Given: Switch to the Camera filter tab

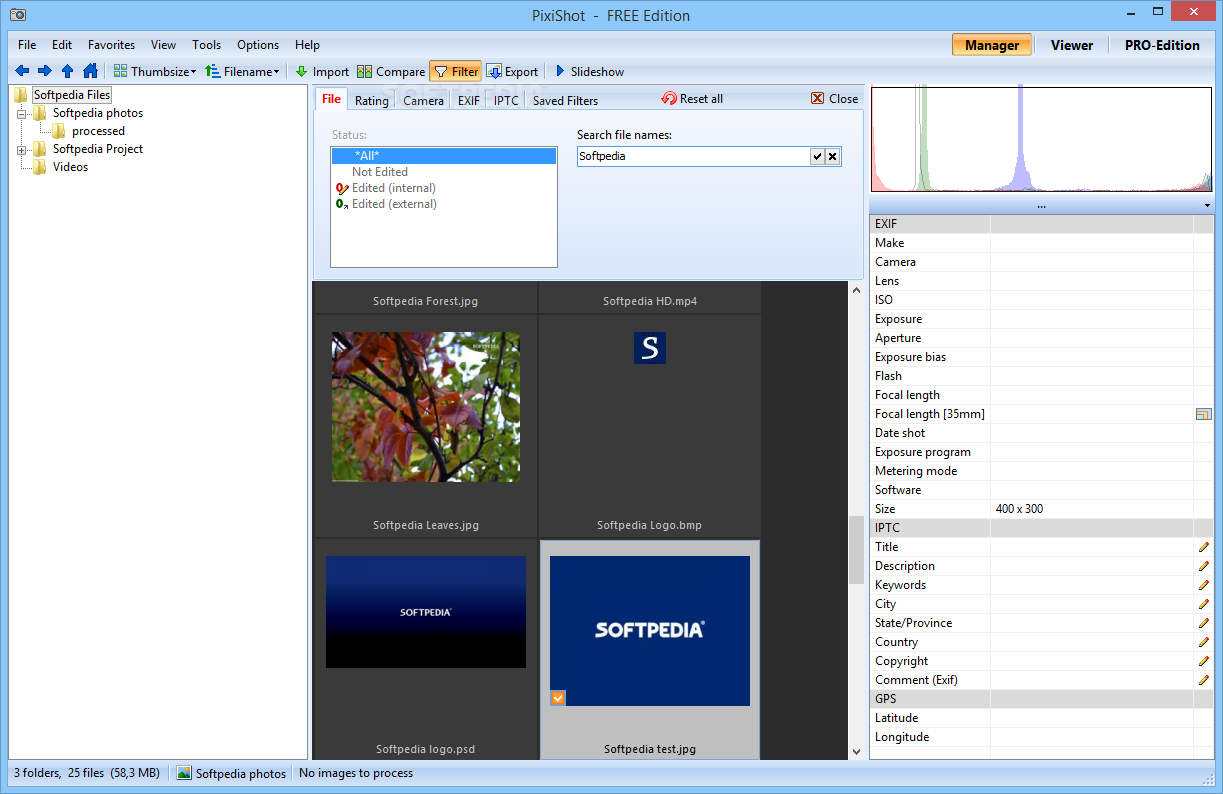Looking at the screenshot, I should (x=423, y=100).
